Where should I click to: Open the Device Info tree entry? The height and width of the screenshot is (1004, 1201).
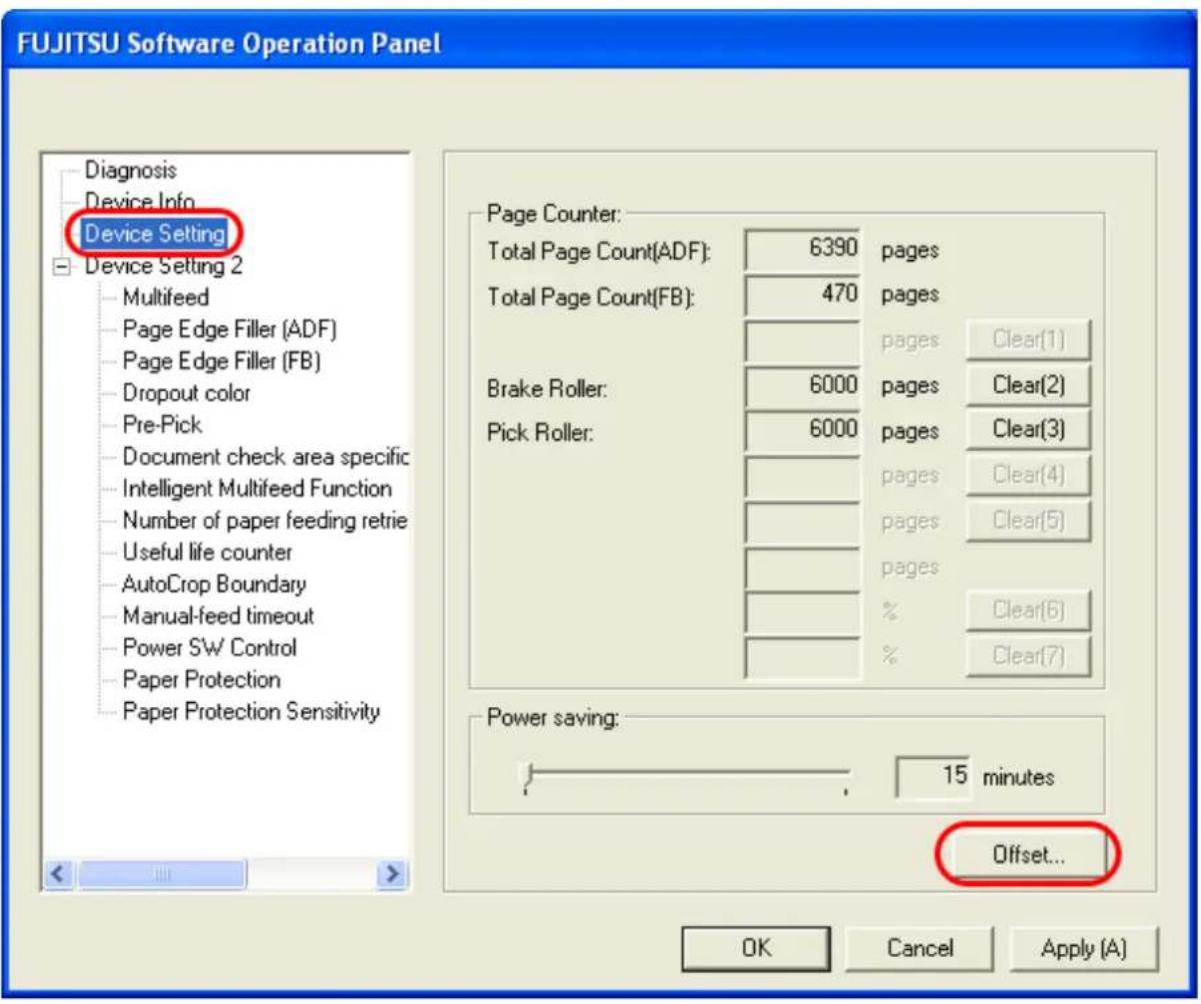(138, 203)
